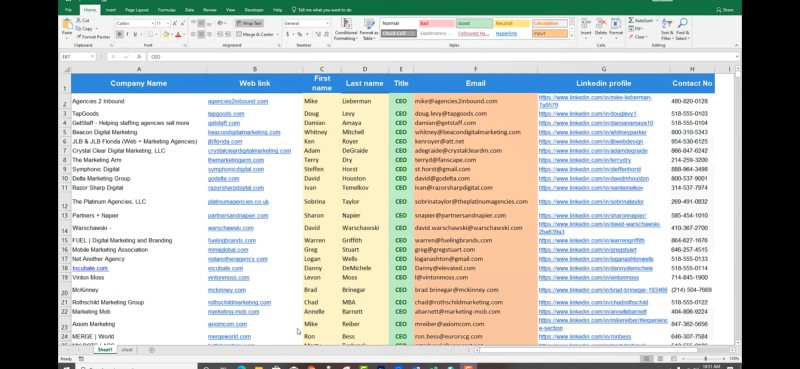Collapse the ribbon with arrow
Viewport: 800px width, 369px height.
tap(737, 45)
